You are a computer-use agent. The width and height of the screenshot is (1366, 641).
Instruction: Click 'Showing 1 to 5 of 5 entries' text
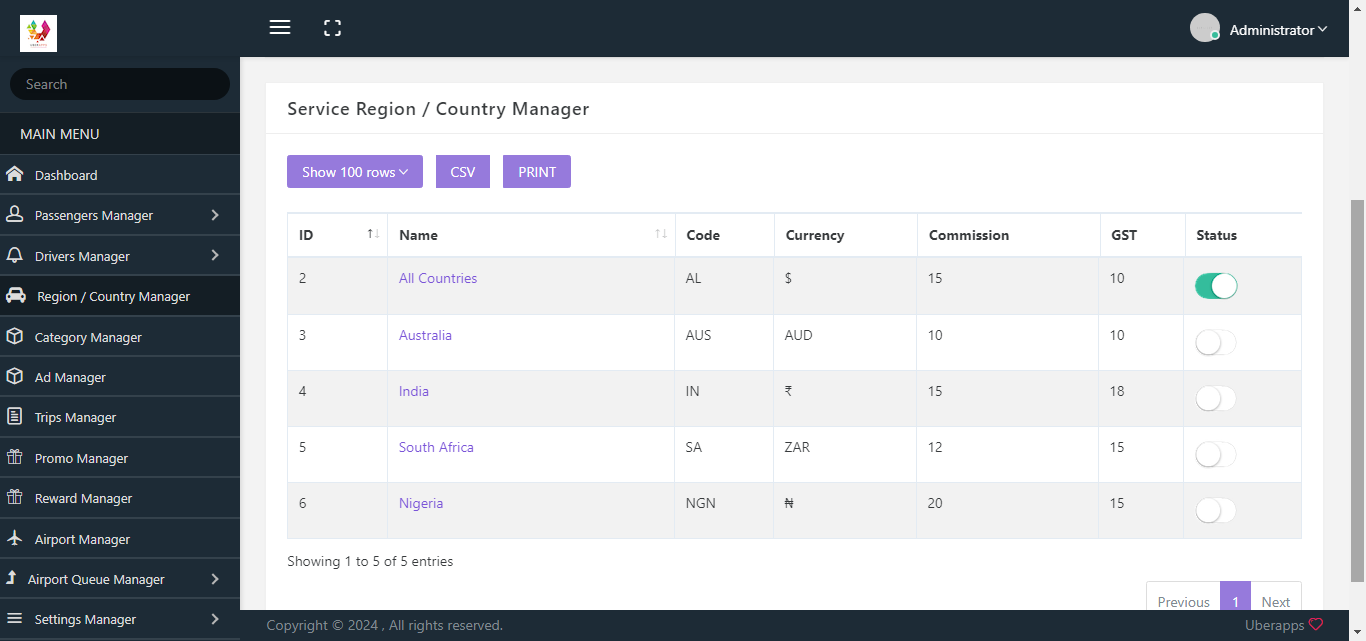(370, 561)
